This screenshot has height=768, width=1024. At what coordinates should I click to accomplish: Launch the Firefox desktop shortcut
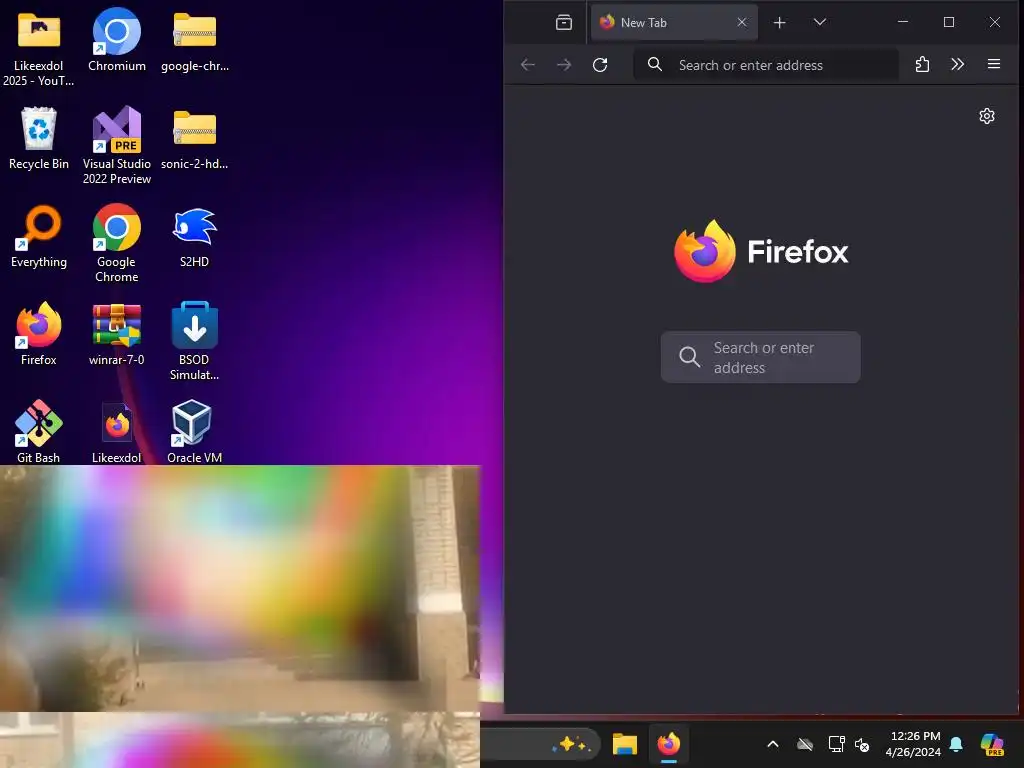pos(39,334)
